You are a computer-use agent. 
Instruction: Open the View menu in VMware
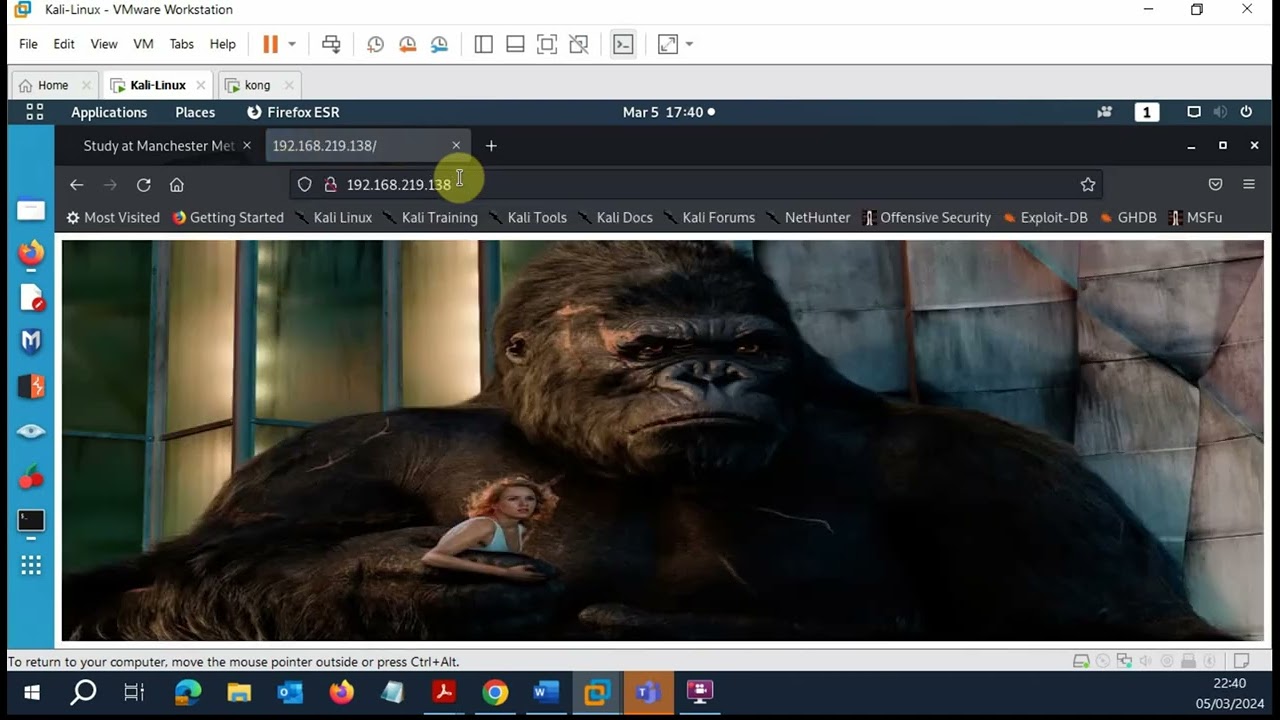(x=104, y=44)
